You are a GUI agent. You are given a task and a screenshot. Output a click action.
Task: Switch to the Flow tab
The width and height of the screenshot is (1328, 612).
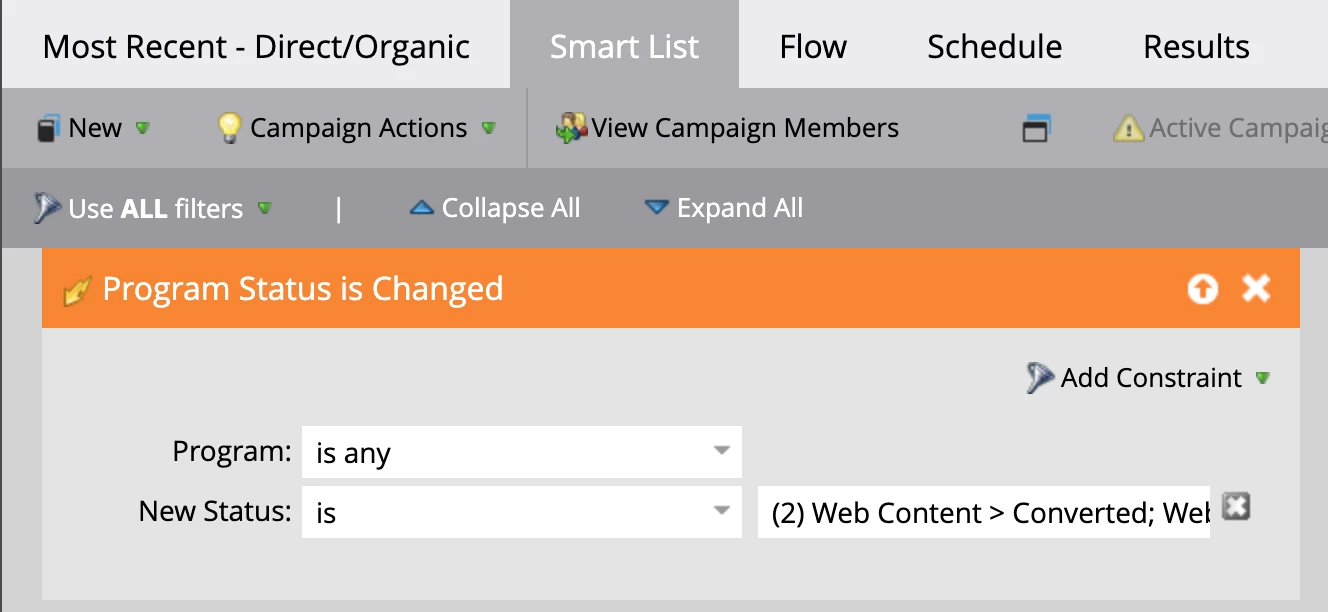coord(813,47)
